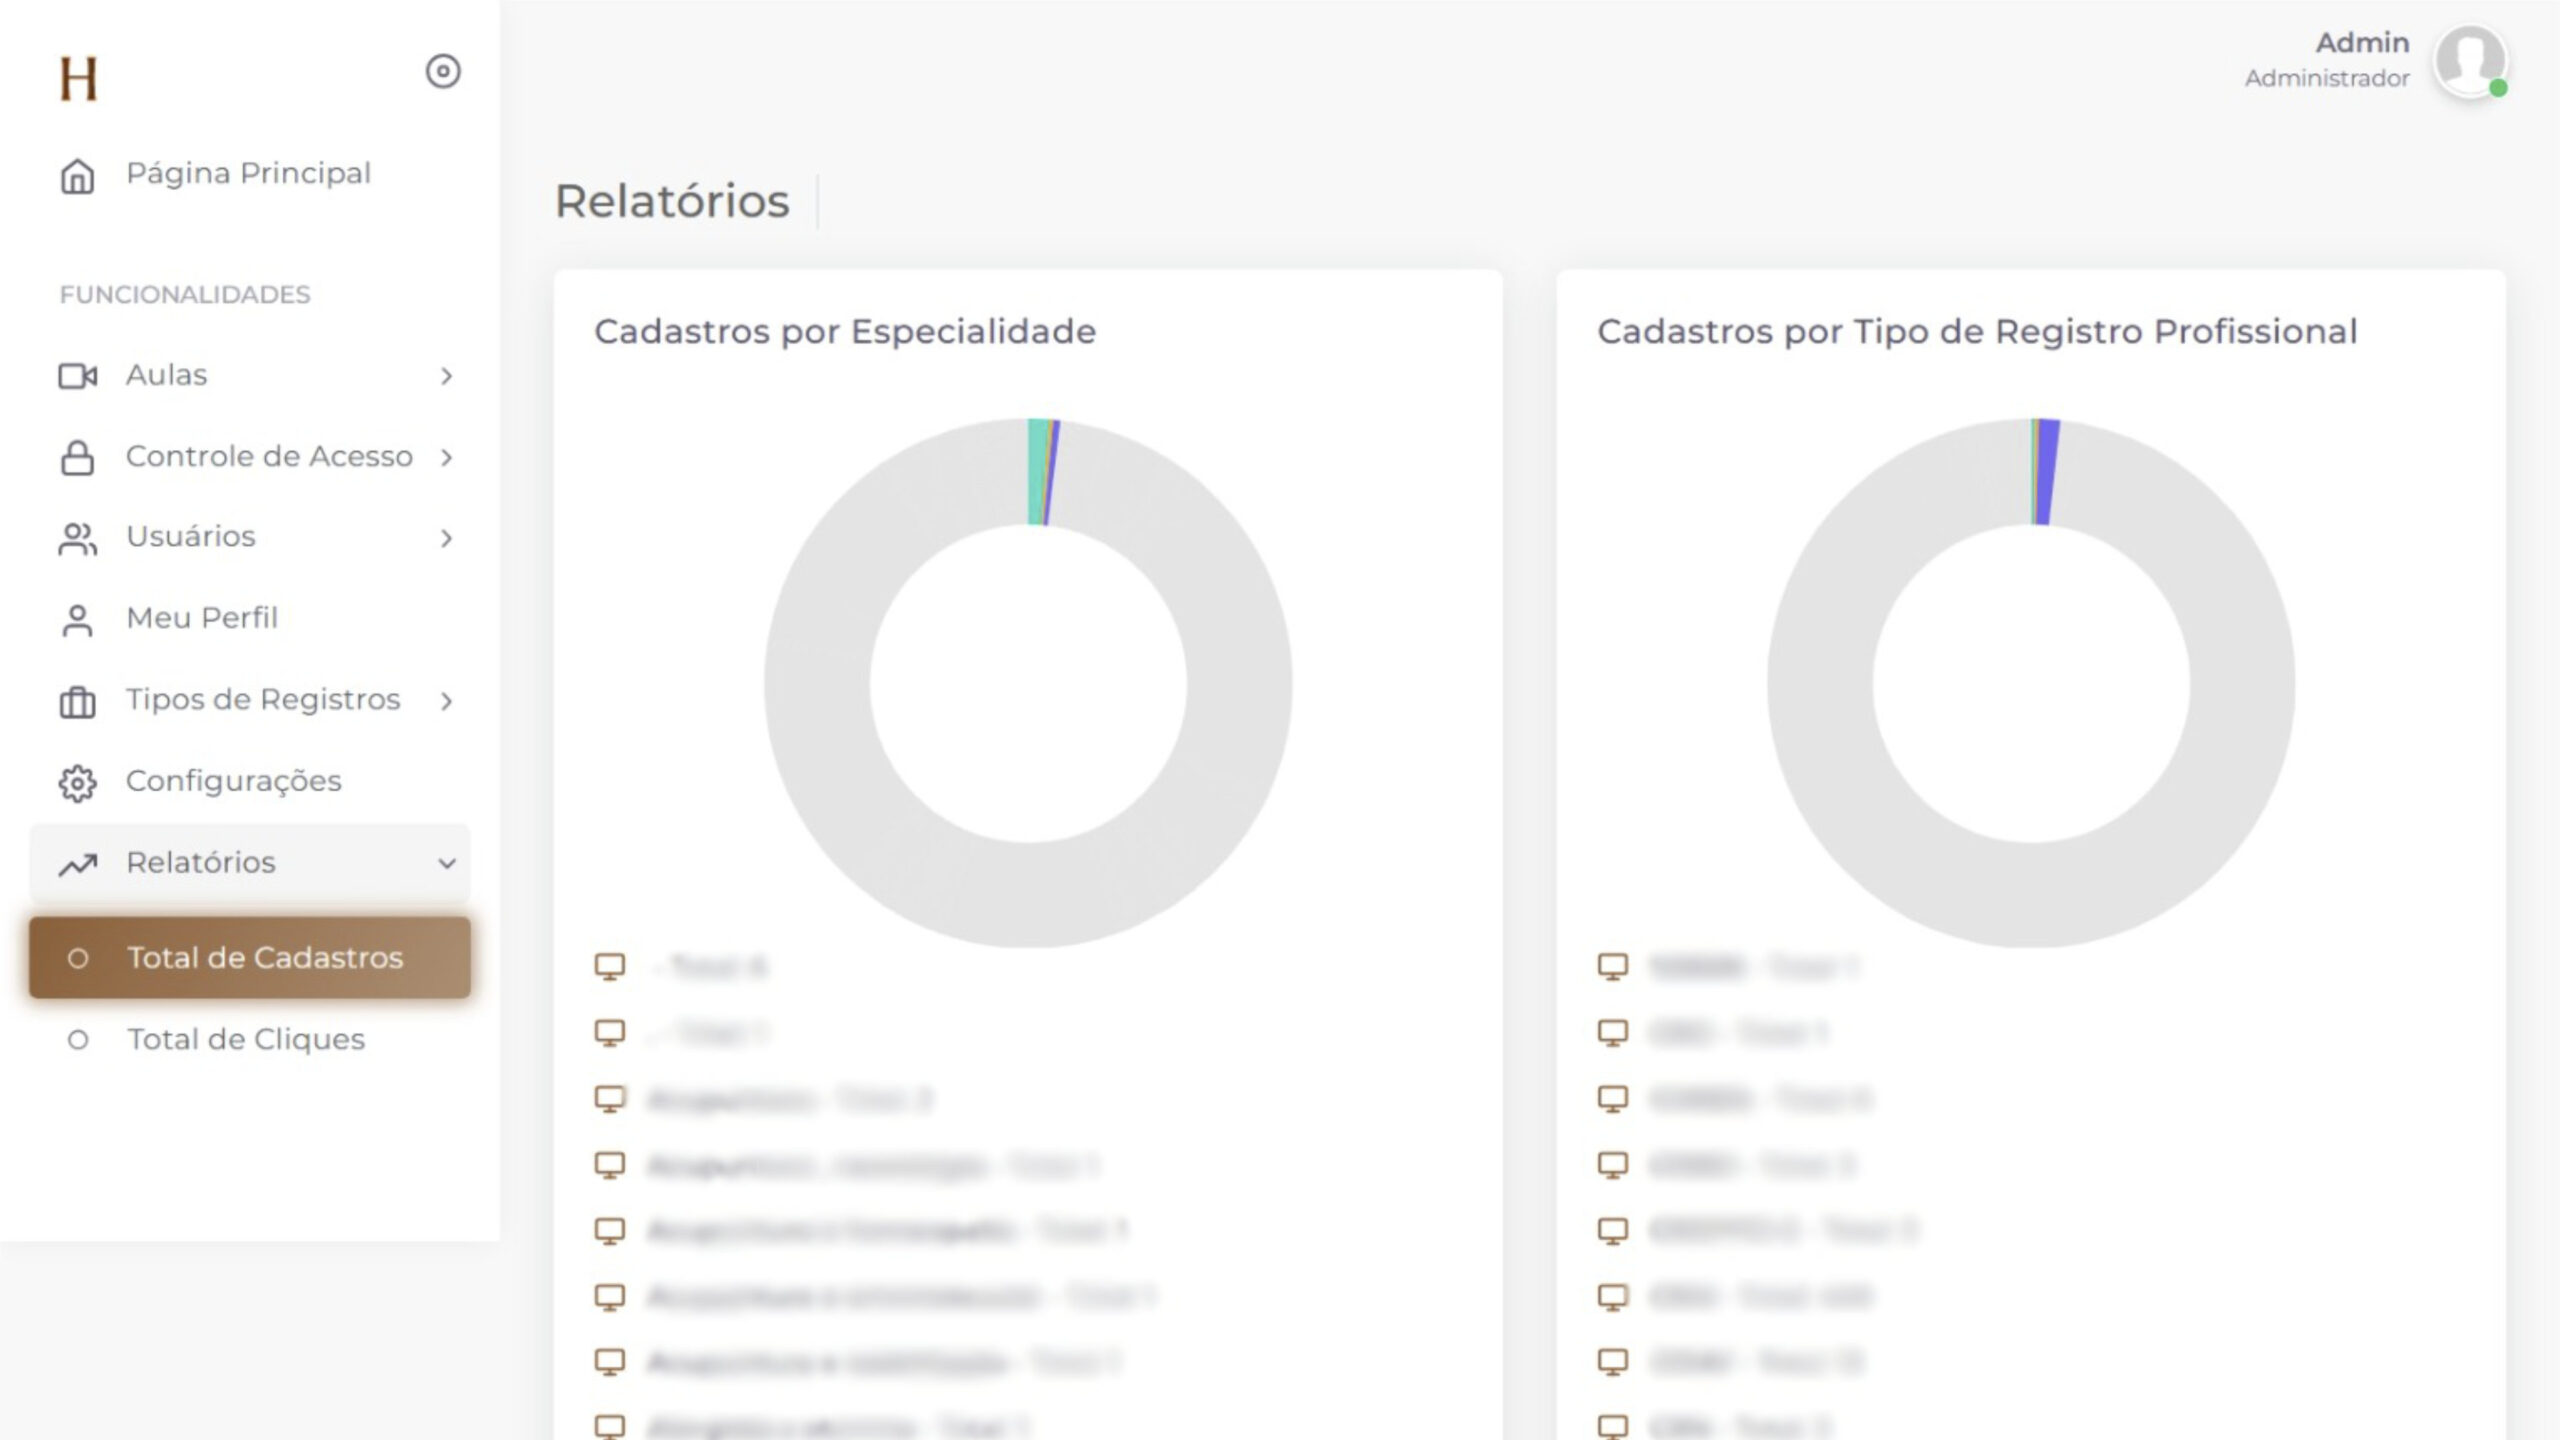Click the Configurações gear icon

pyautogui.click(x=77, y=782)
